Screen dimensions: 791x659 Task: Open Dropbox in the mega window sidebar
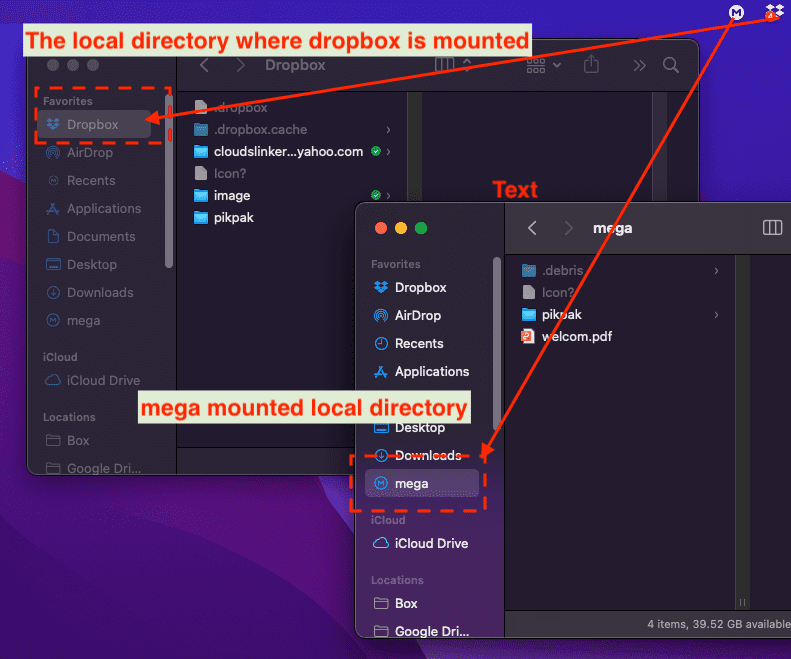point(422,287)
